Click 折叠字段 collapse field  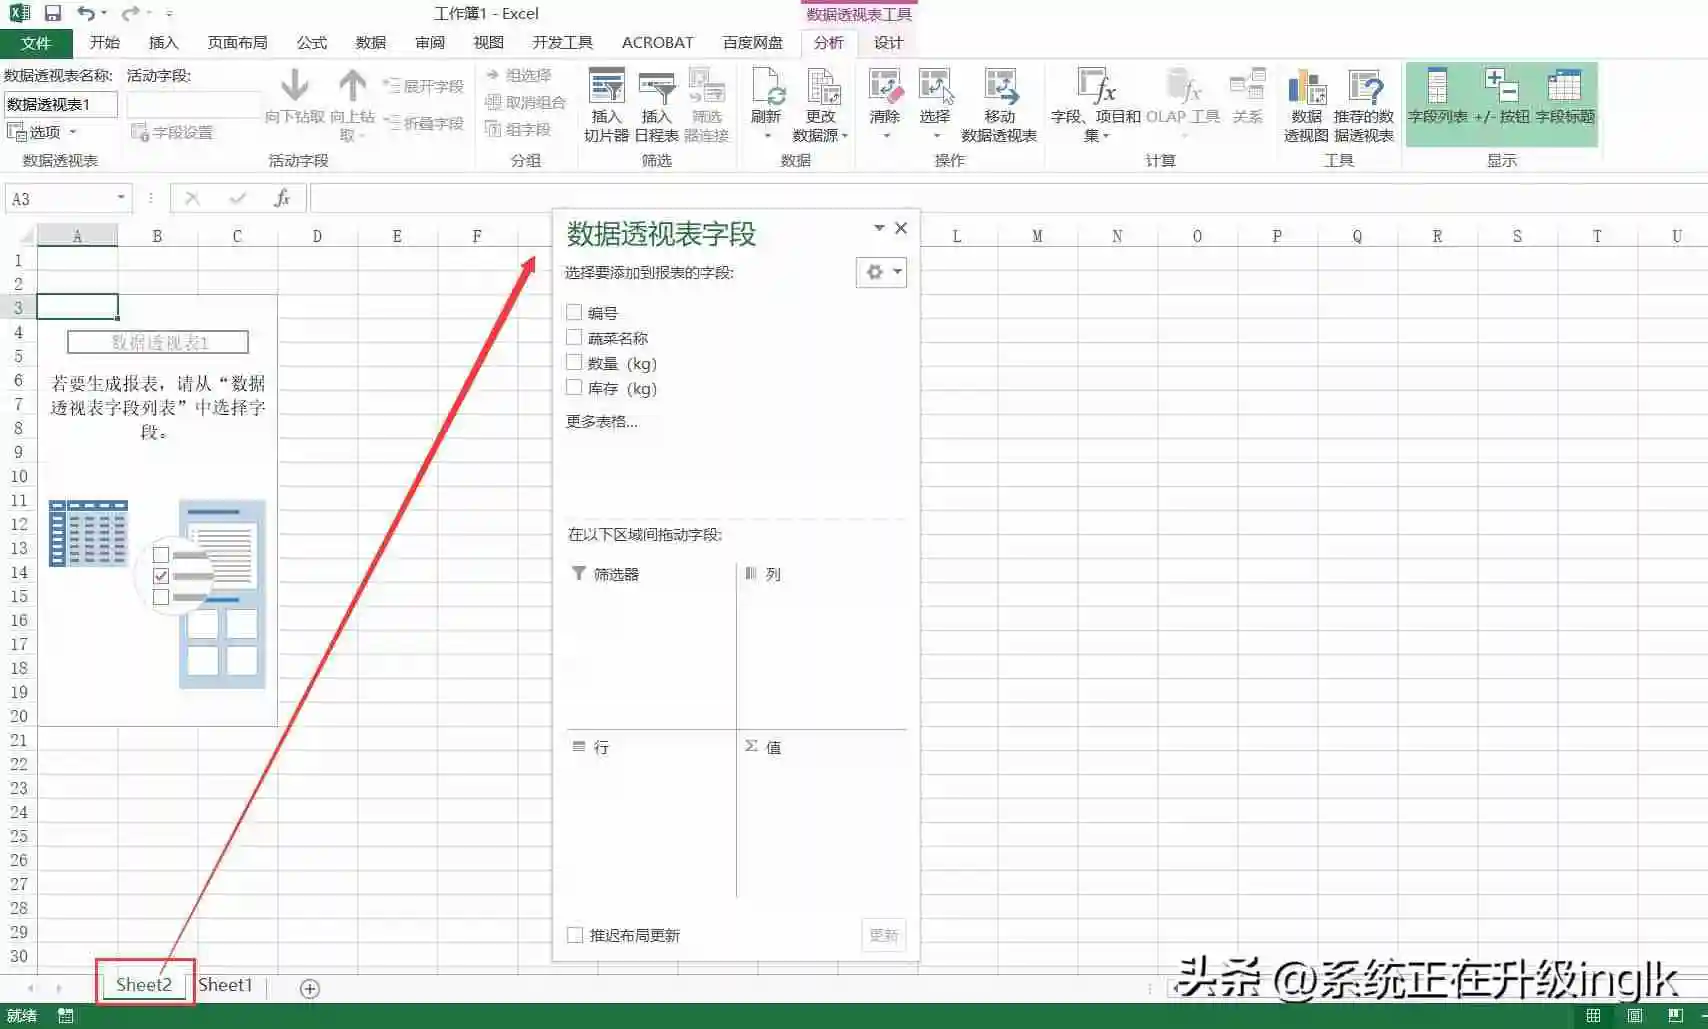pyautogui.click(x=424, y=123)
